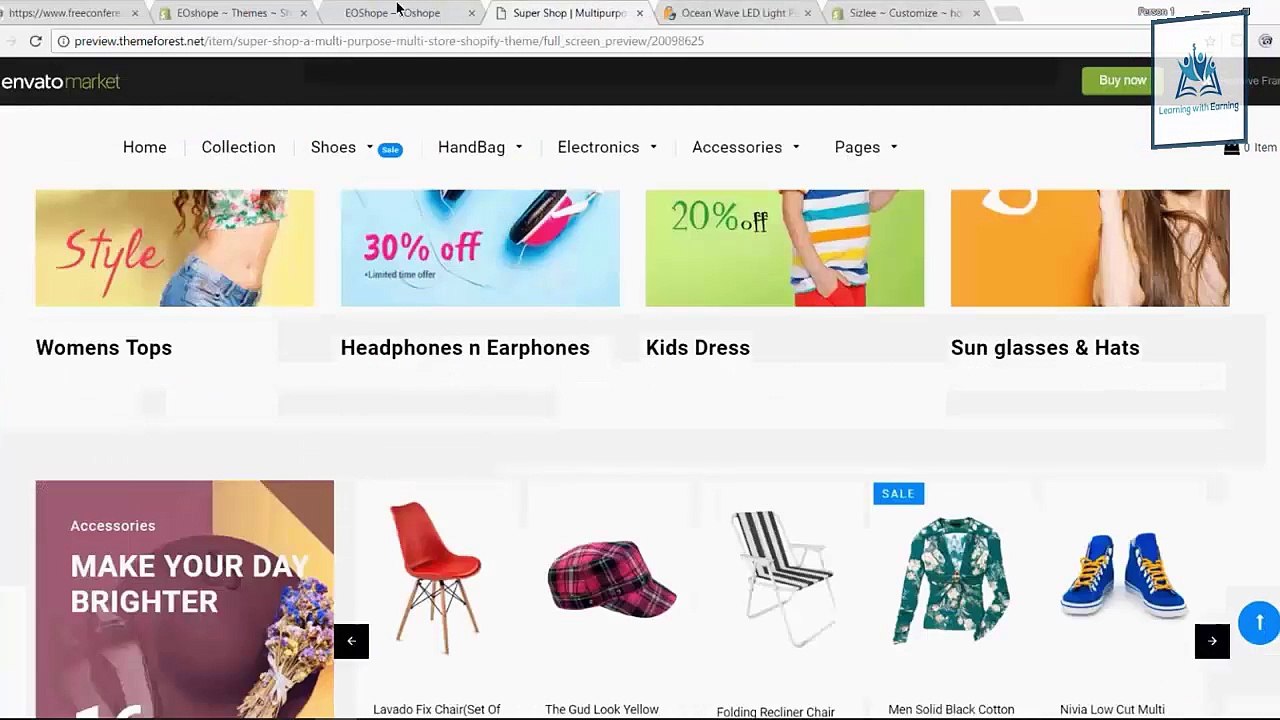Open the Womens Tops collection link

pos(104,348)
